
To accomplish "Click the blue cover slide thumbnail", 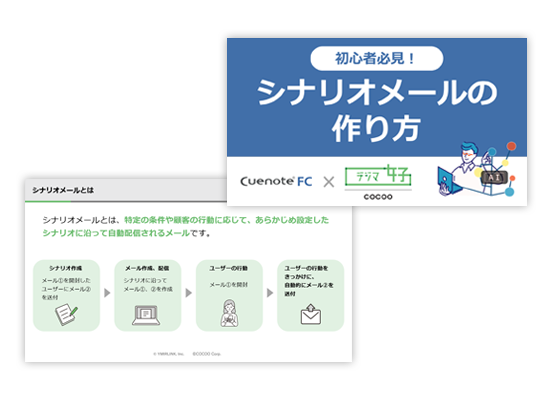I will [377, 122].
